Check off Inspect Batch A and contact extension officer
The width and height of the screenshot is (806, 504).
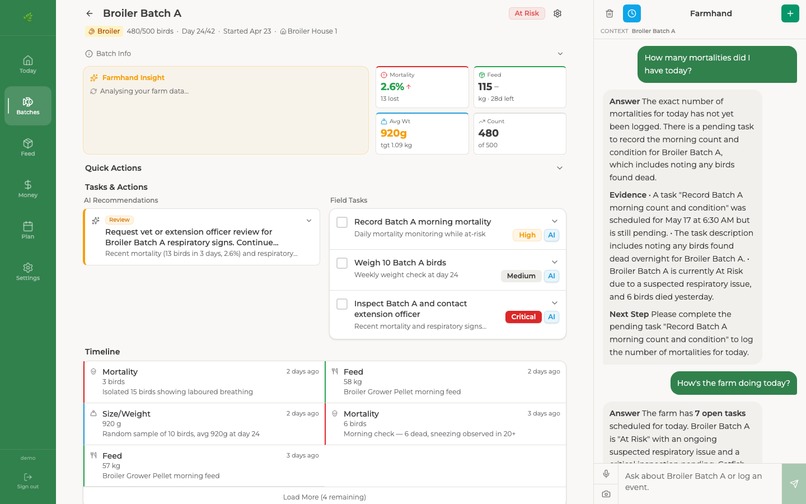pos(342,304)
